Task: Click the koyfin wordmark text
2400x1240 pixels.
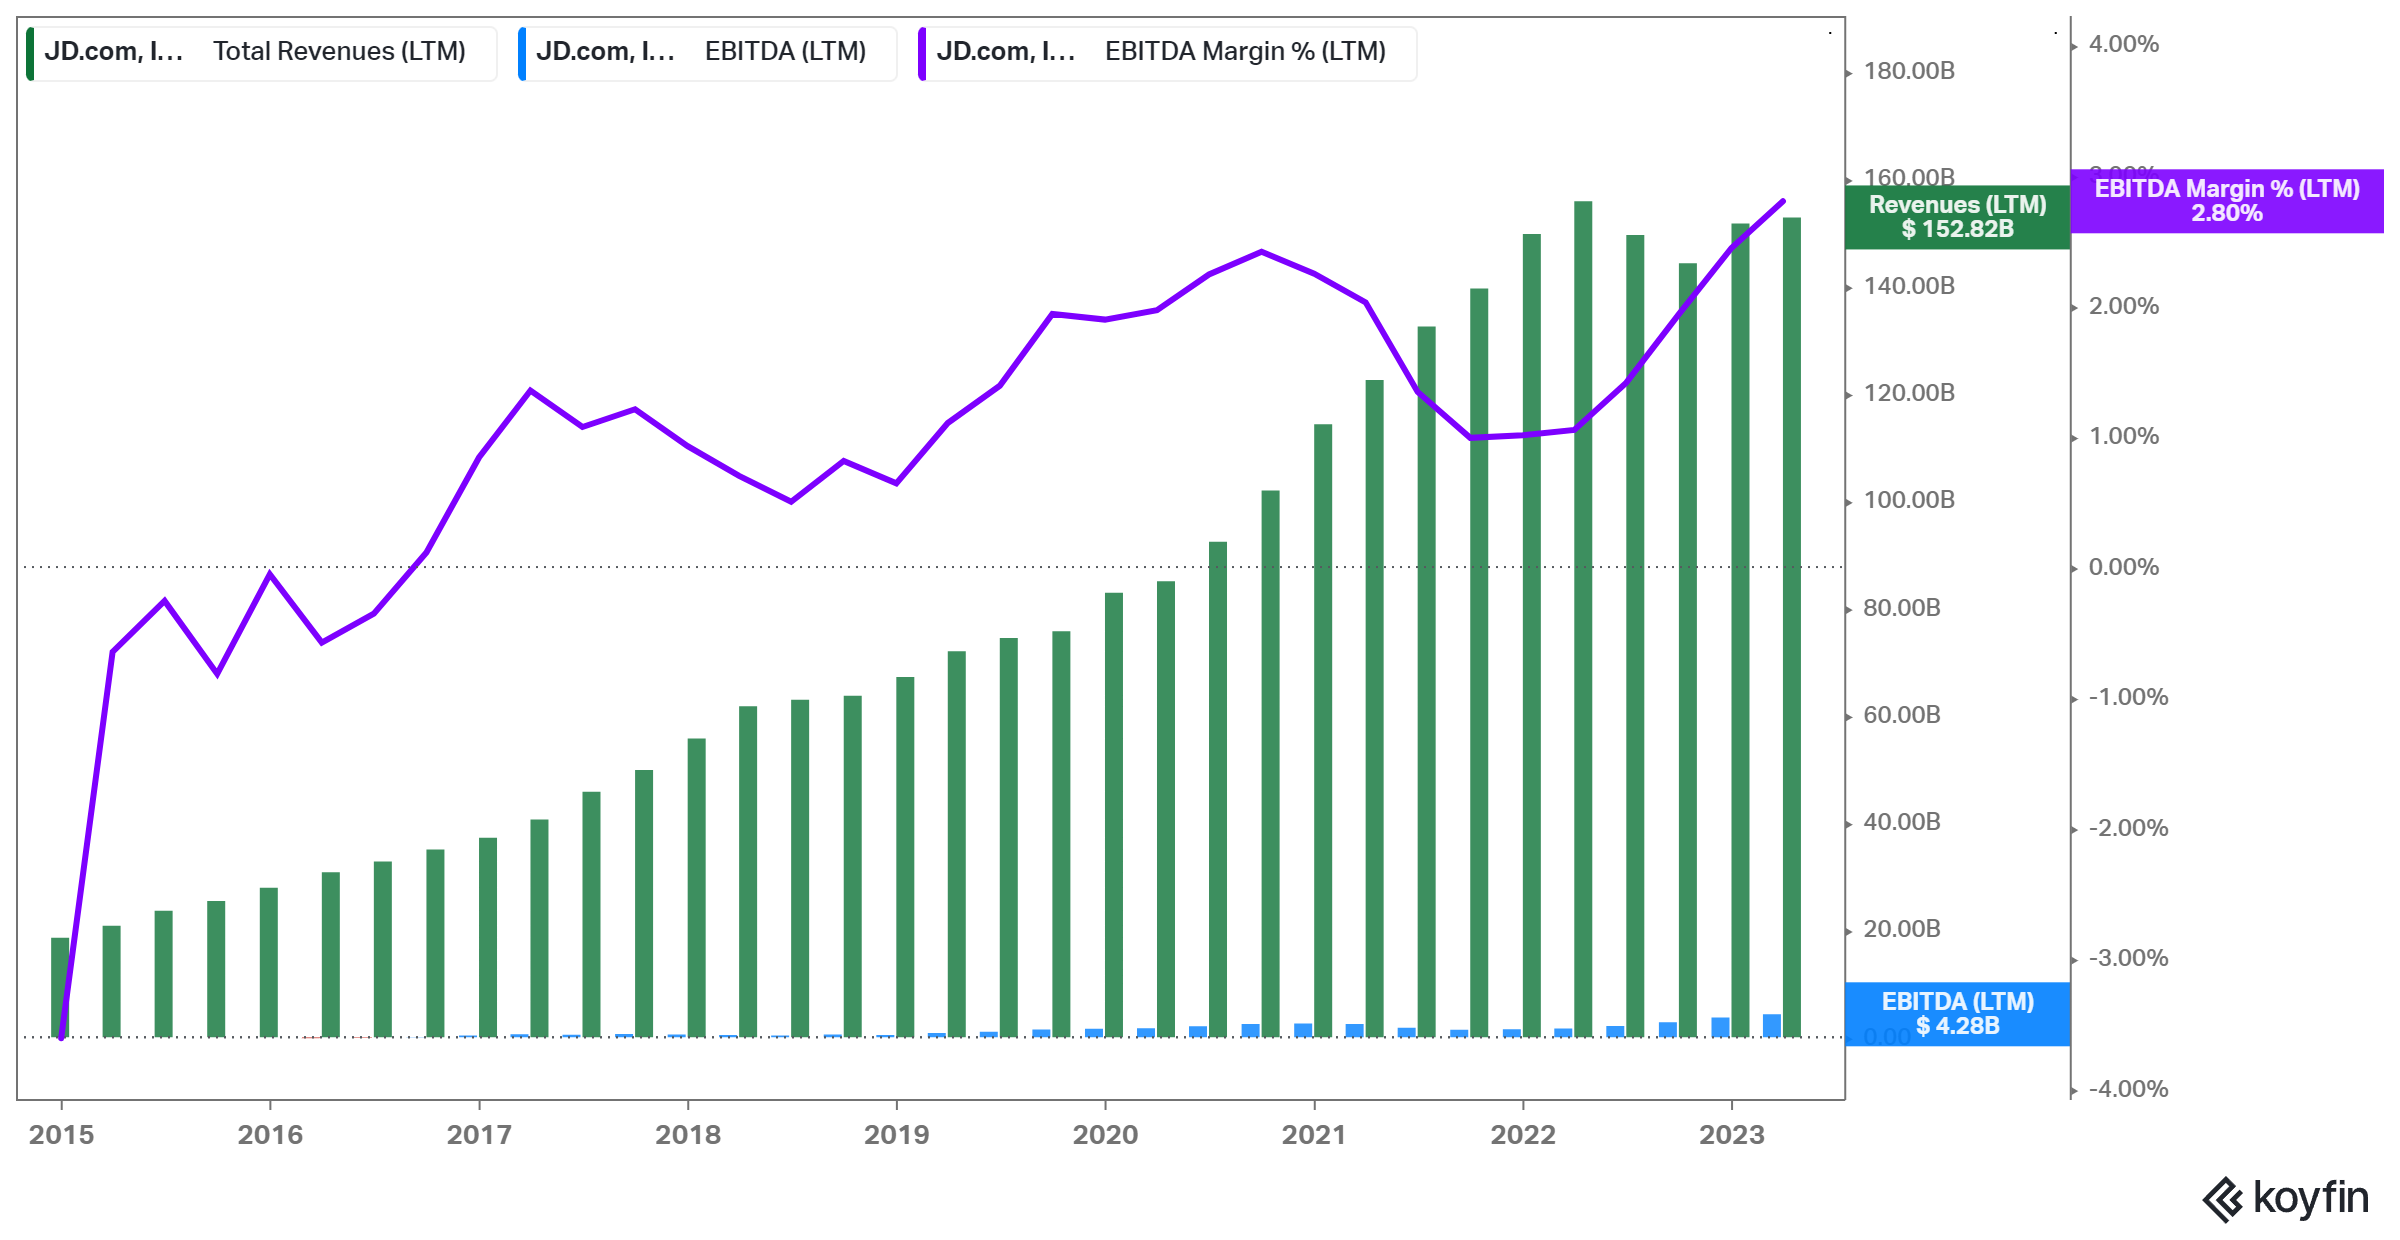Action: tap(2310, 1198)
